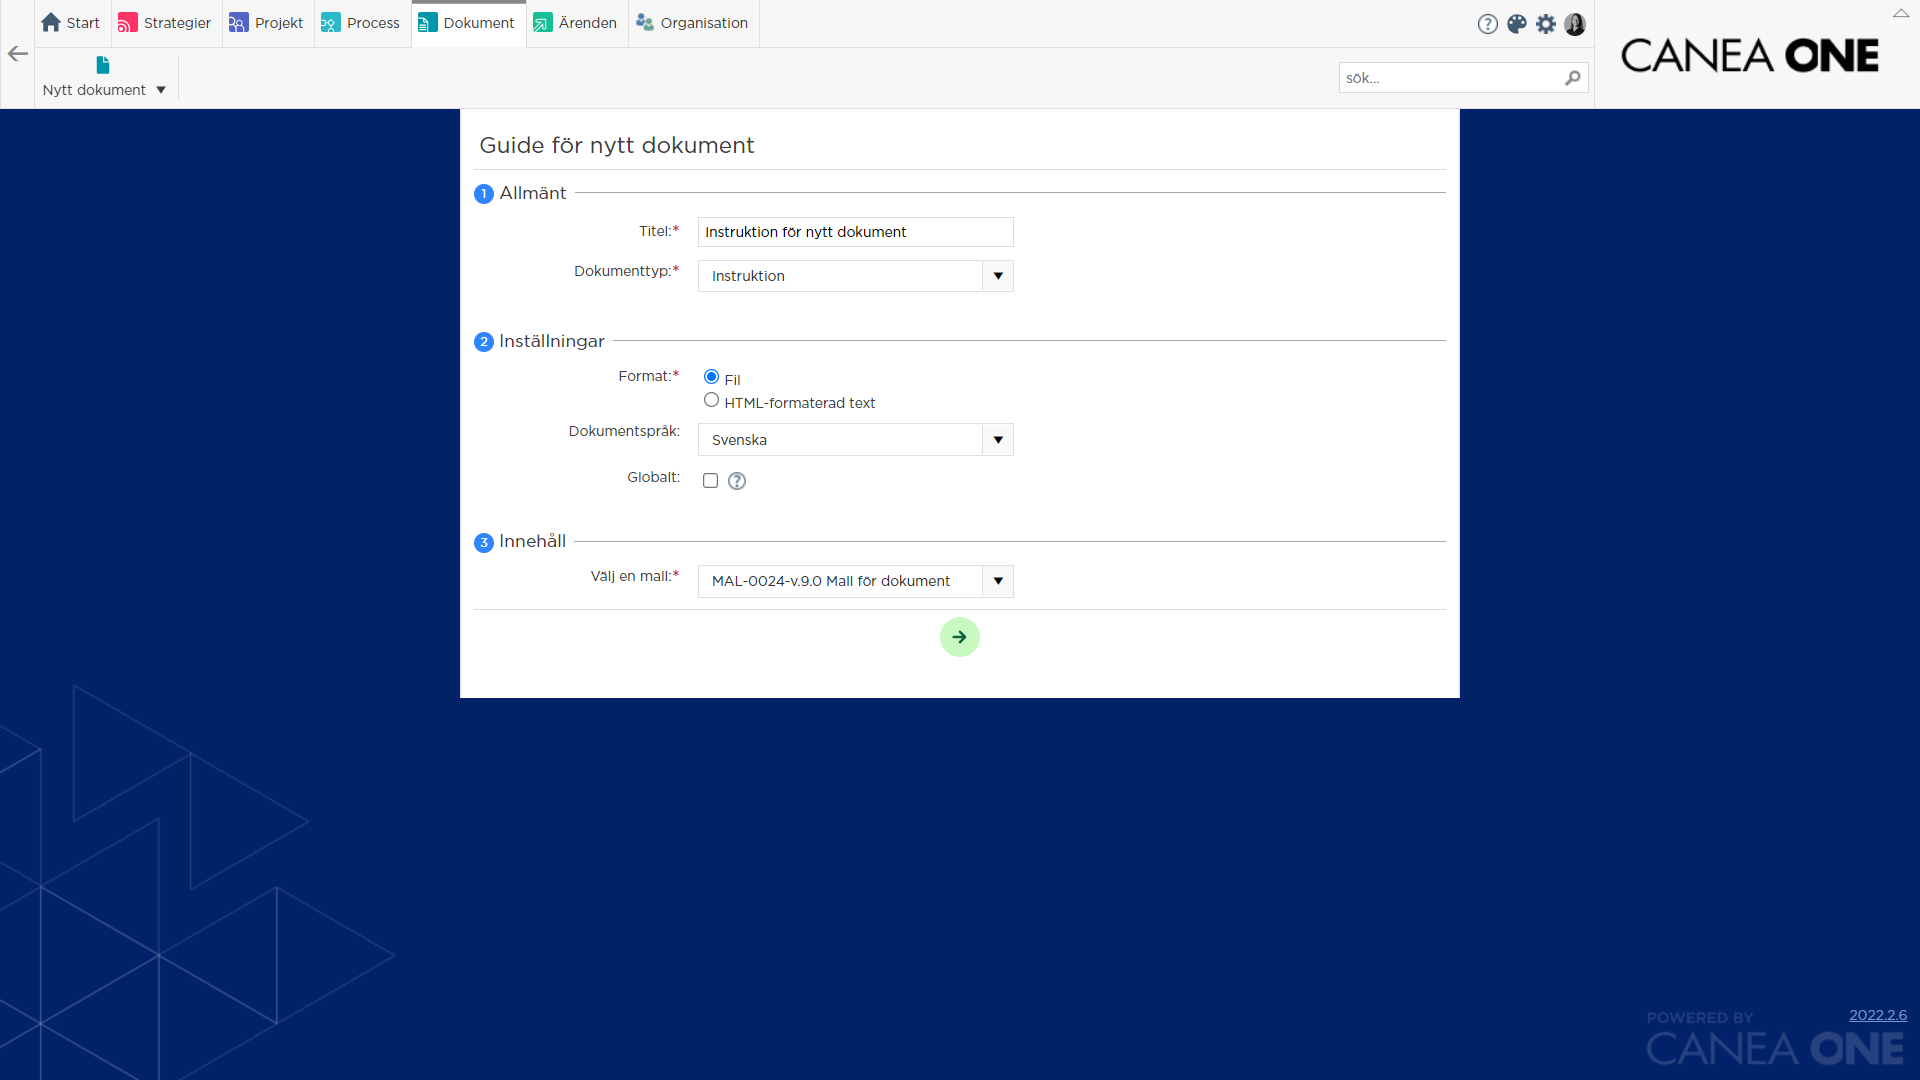Enable the Globalt checkbox
The width and height of the screenshot is (1920, 1080).
click(711, 481)
